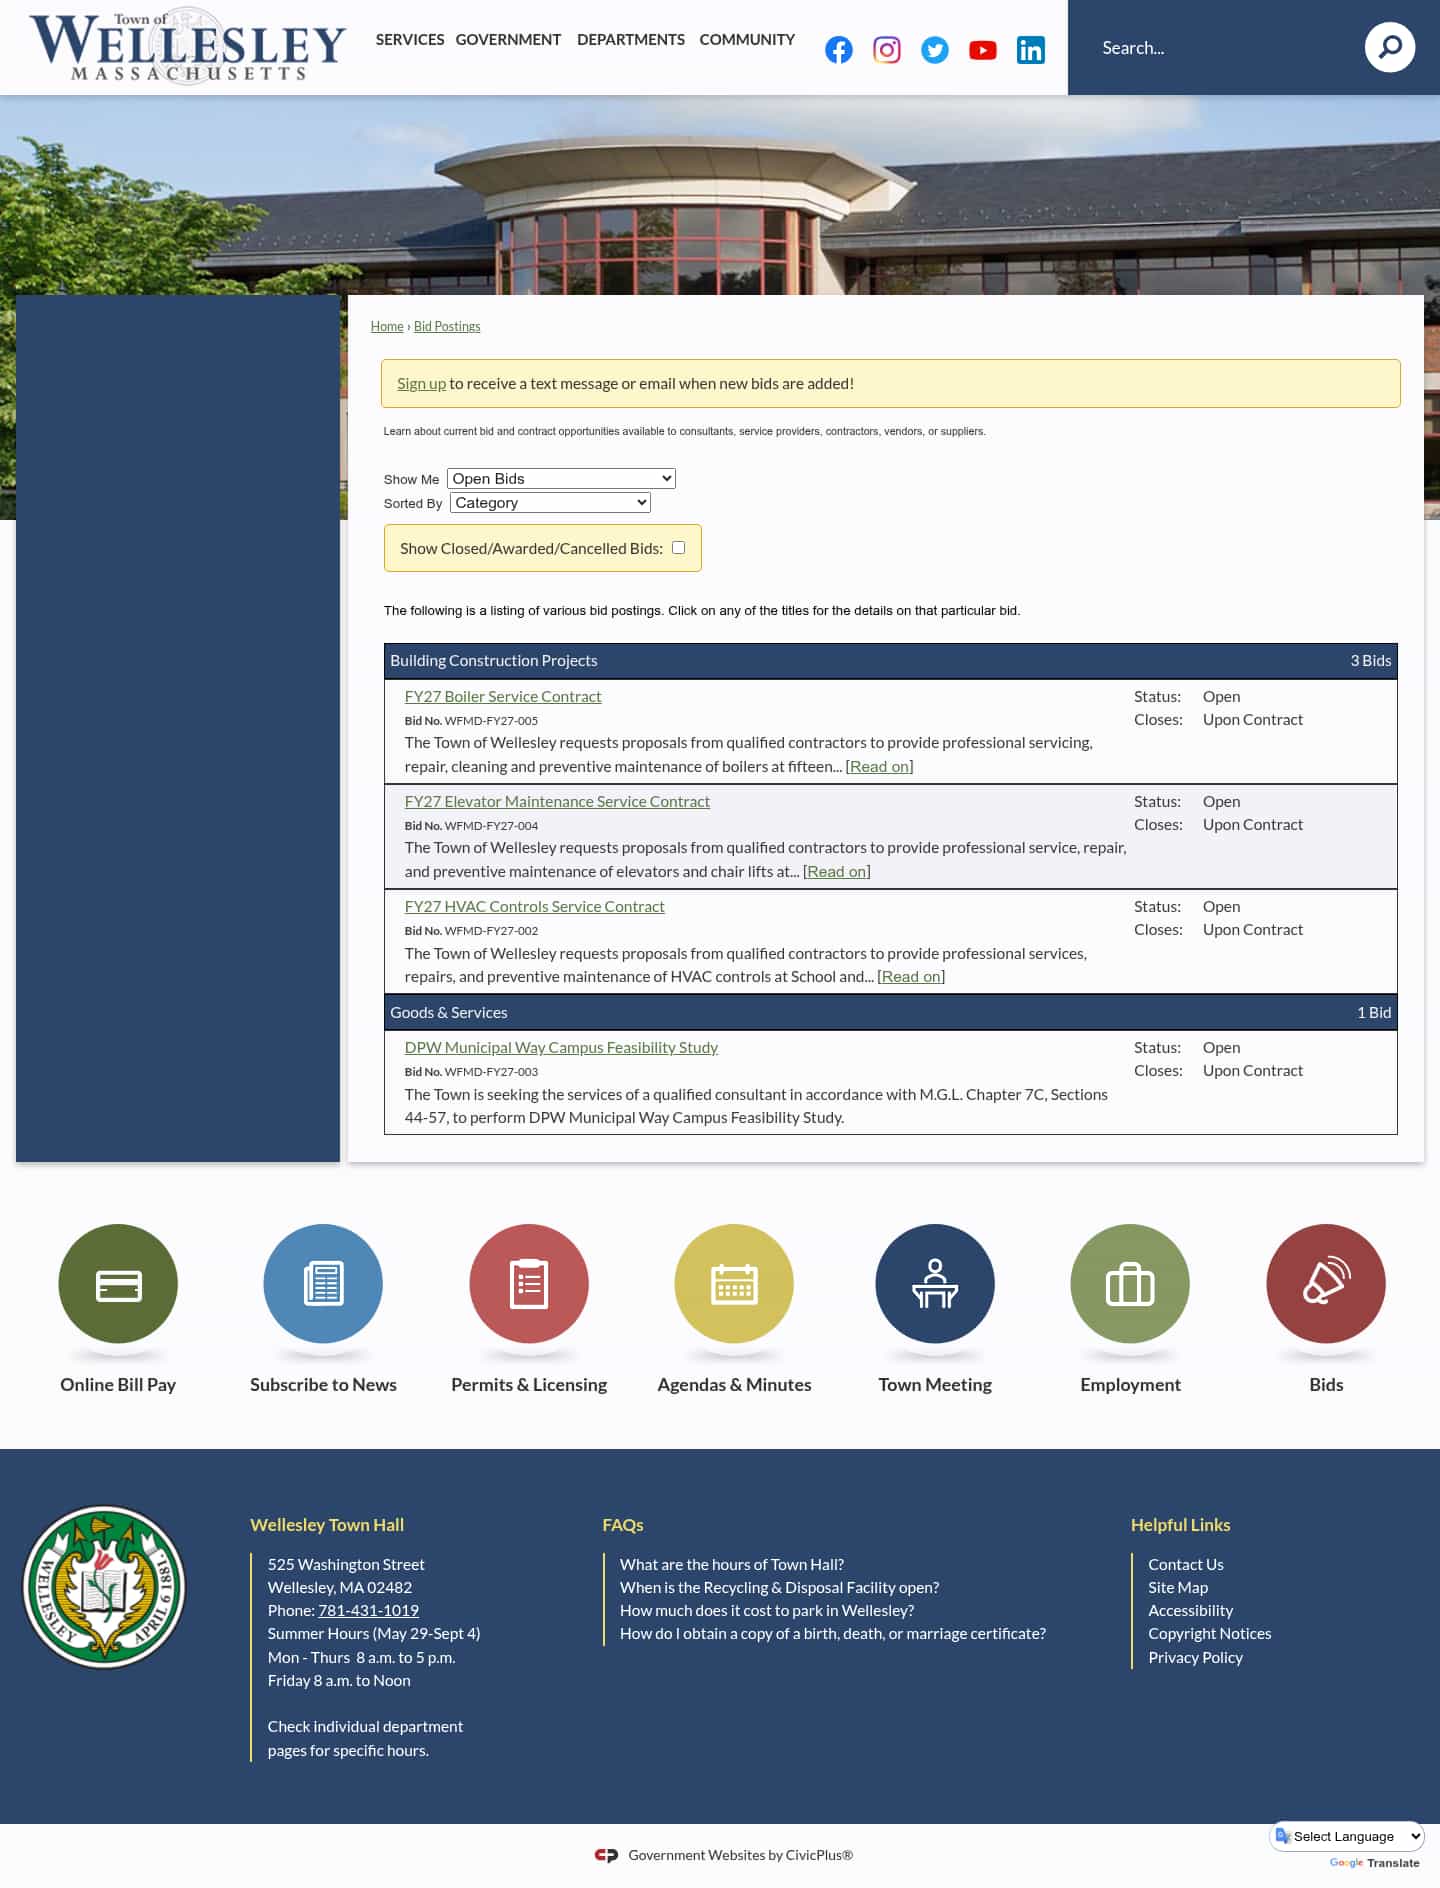The height and width of the screenshot is (1888, 1440).
Task: Open the Employment briefcase icon
Action: pos(1130,1283)
